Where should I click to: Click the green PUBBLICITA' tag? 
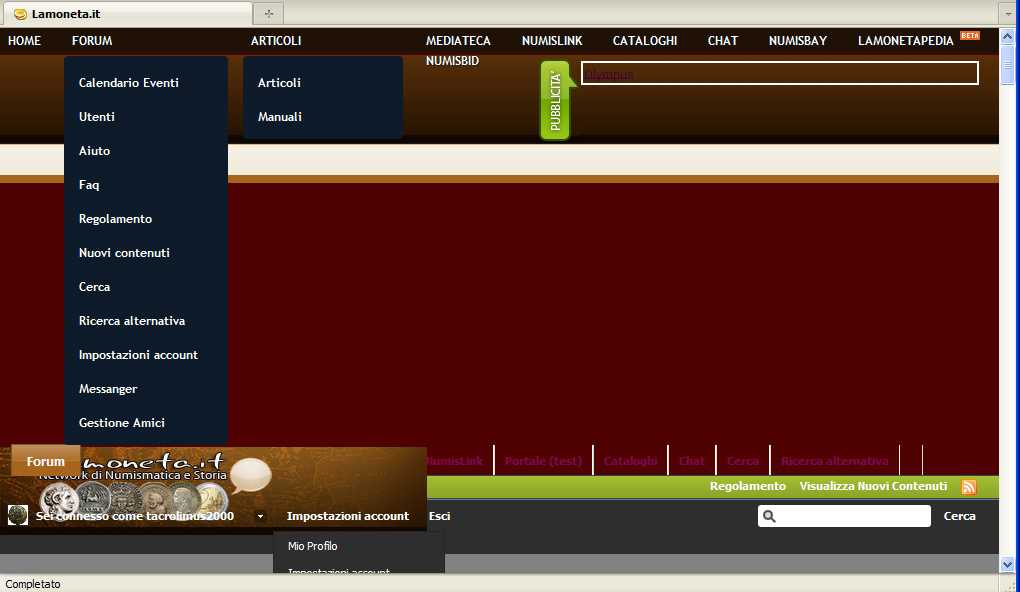point(555,101)
